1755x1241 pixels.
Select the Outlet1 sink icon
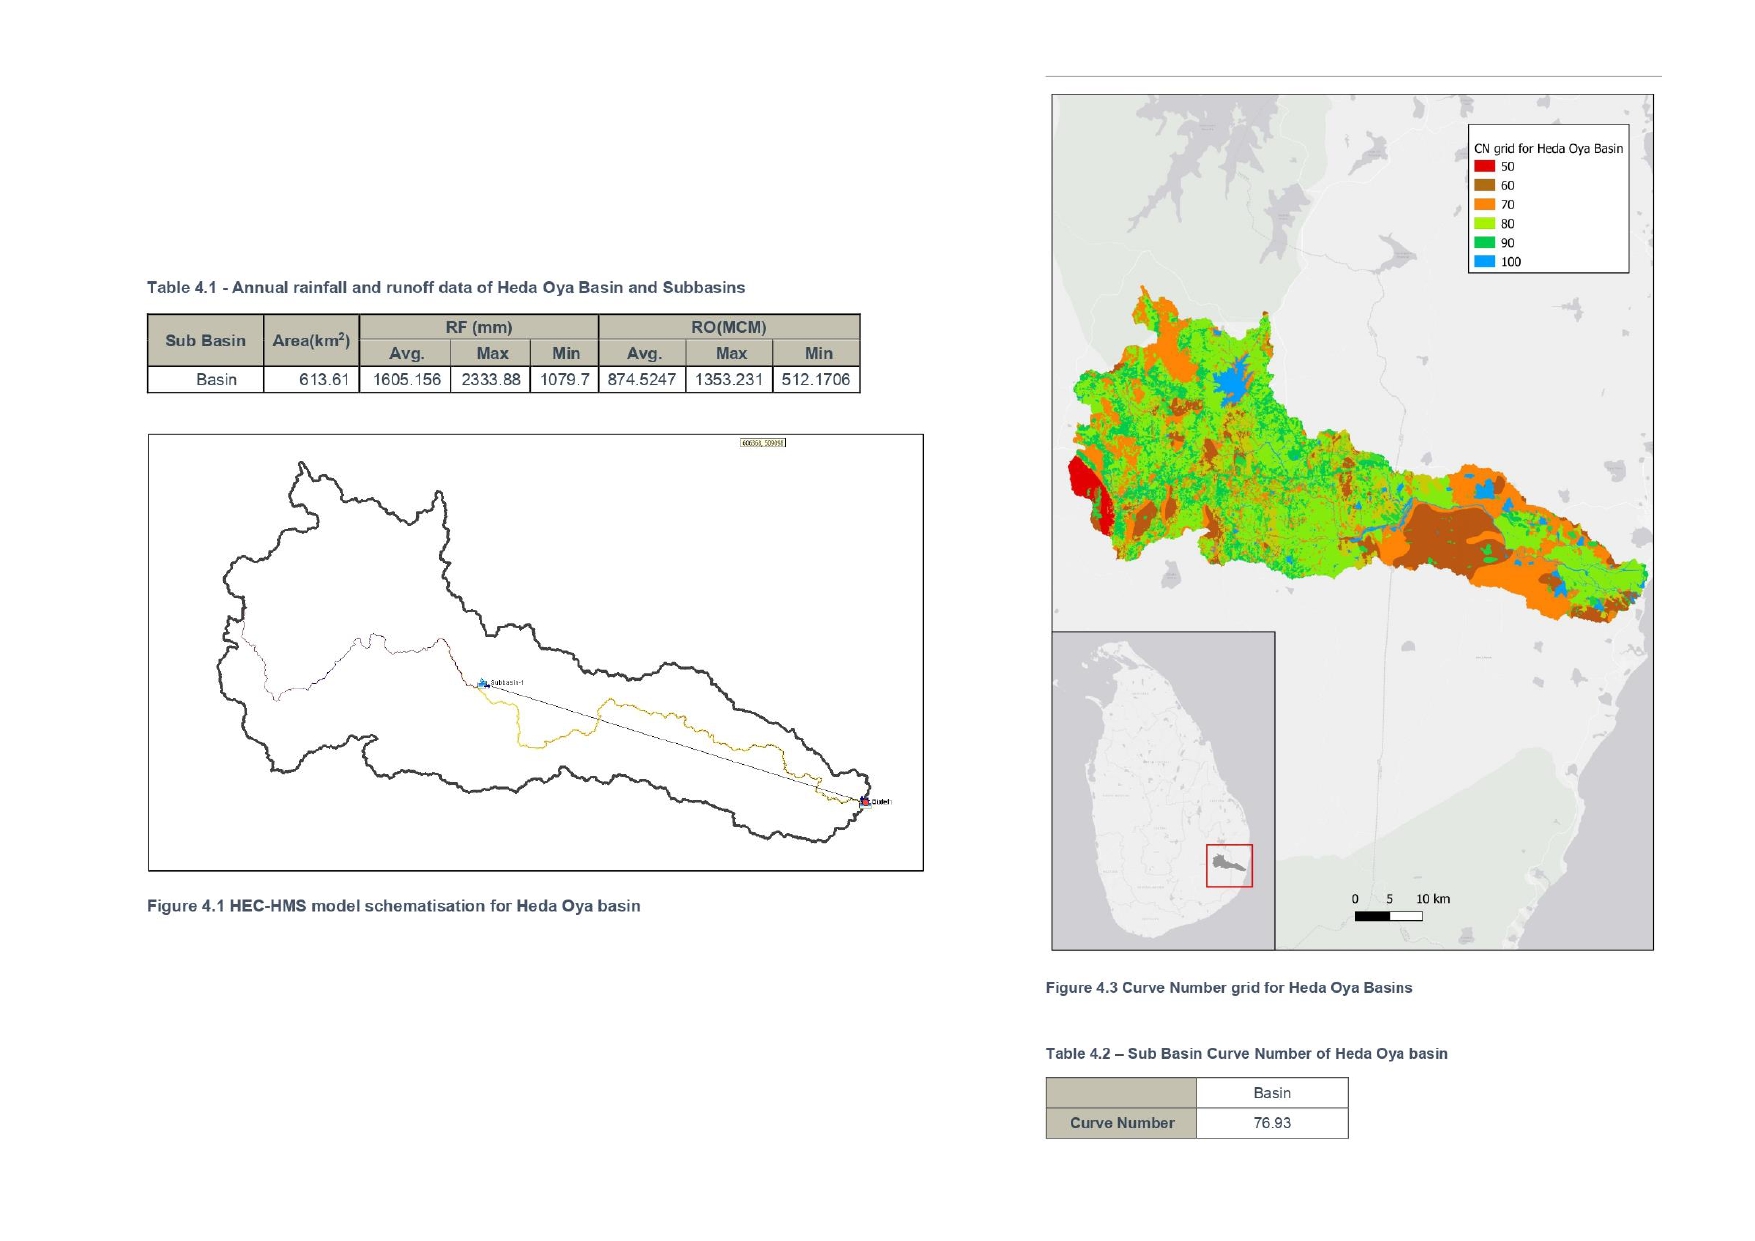[x=865, y=801]
